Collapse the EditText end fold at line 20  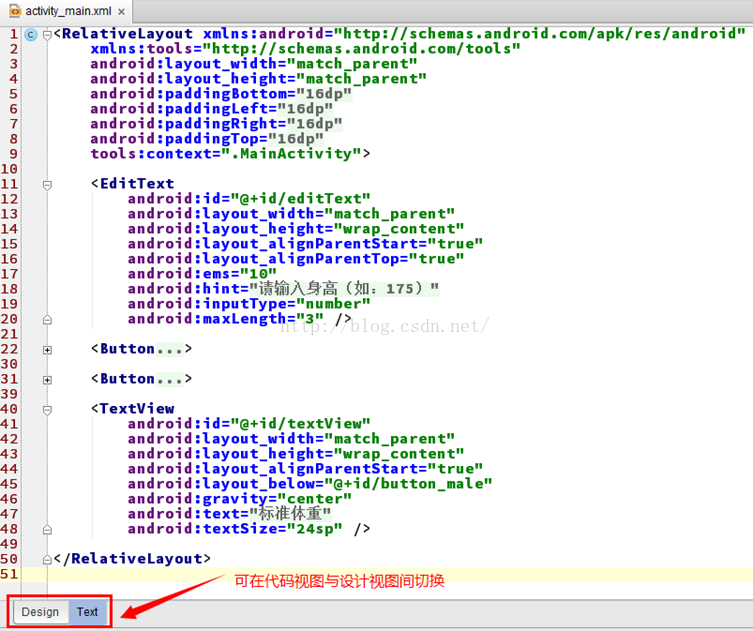coord(47,319)
